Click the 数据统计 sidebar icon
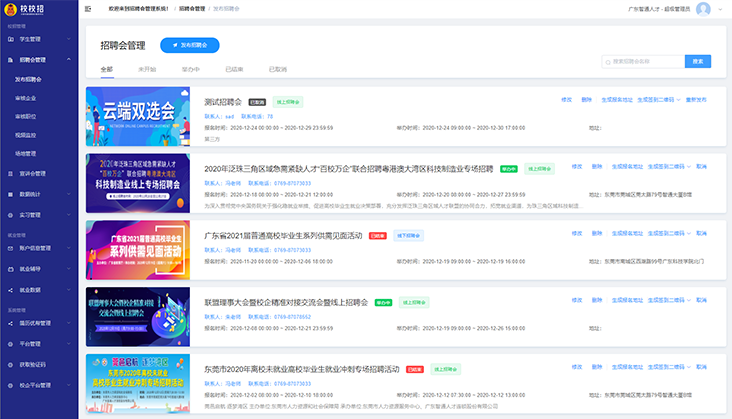Viewport: 732px width, 419px height. coord(10,194)
